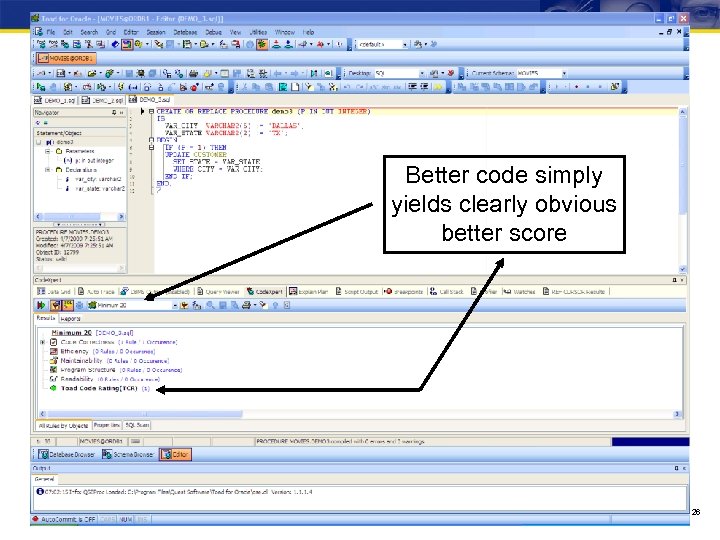This screenshot has height=540, width=720.
Task: Collapse the demo3 node in Navigator
Action: (39, 142)
